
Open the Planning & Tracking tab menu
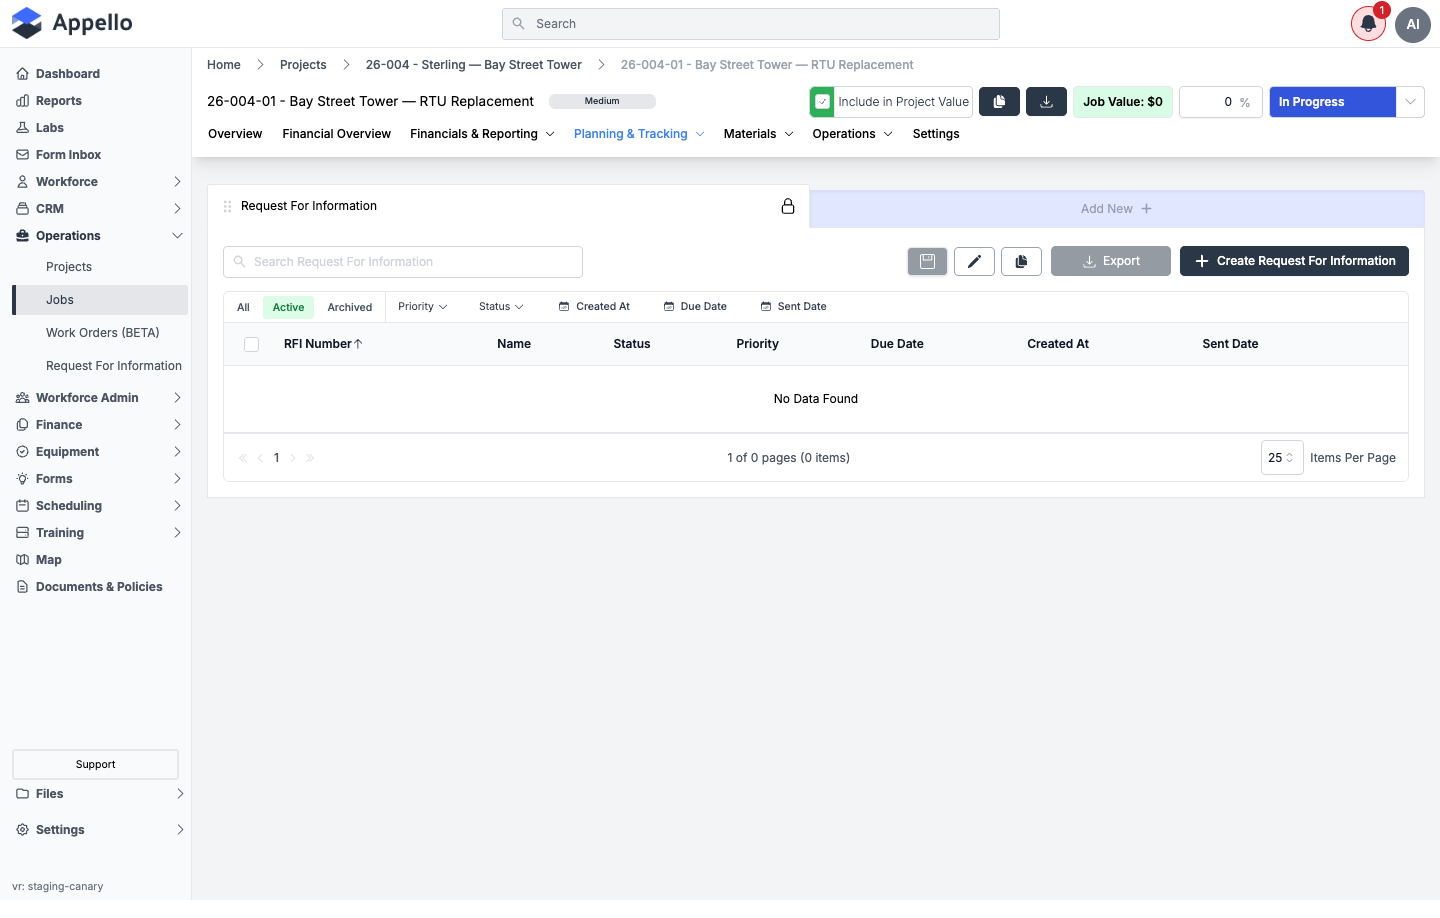(x=639, y=134)
